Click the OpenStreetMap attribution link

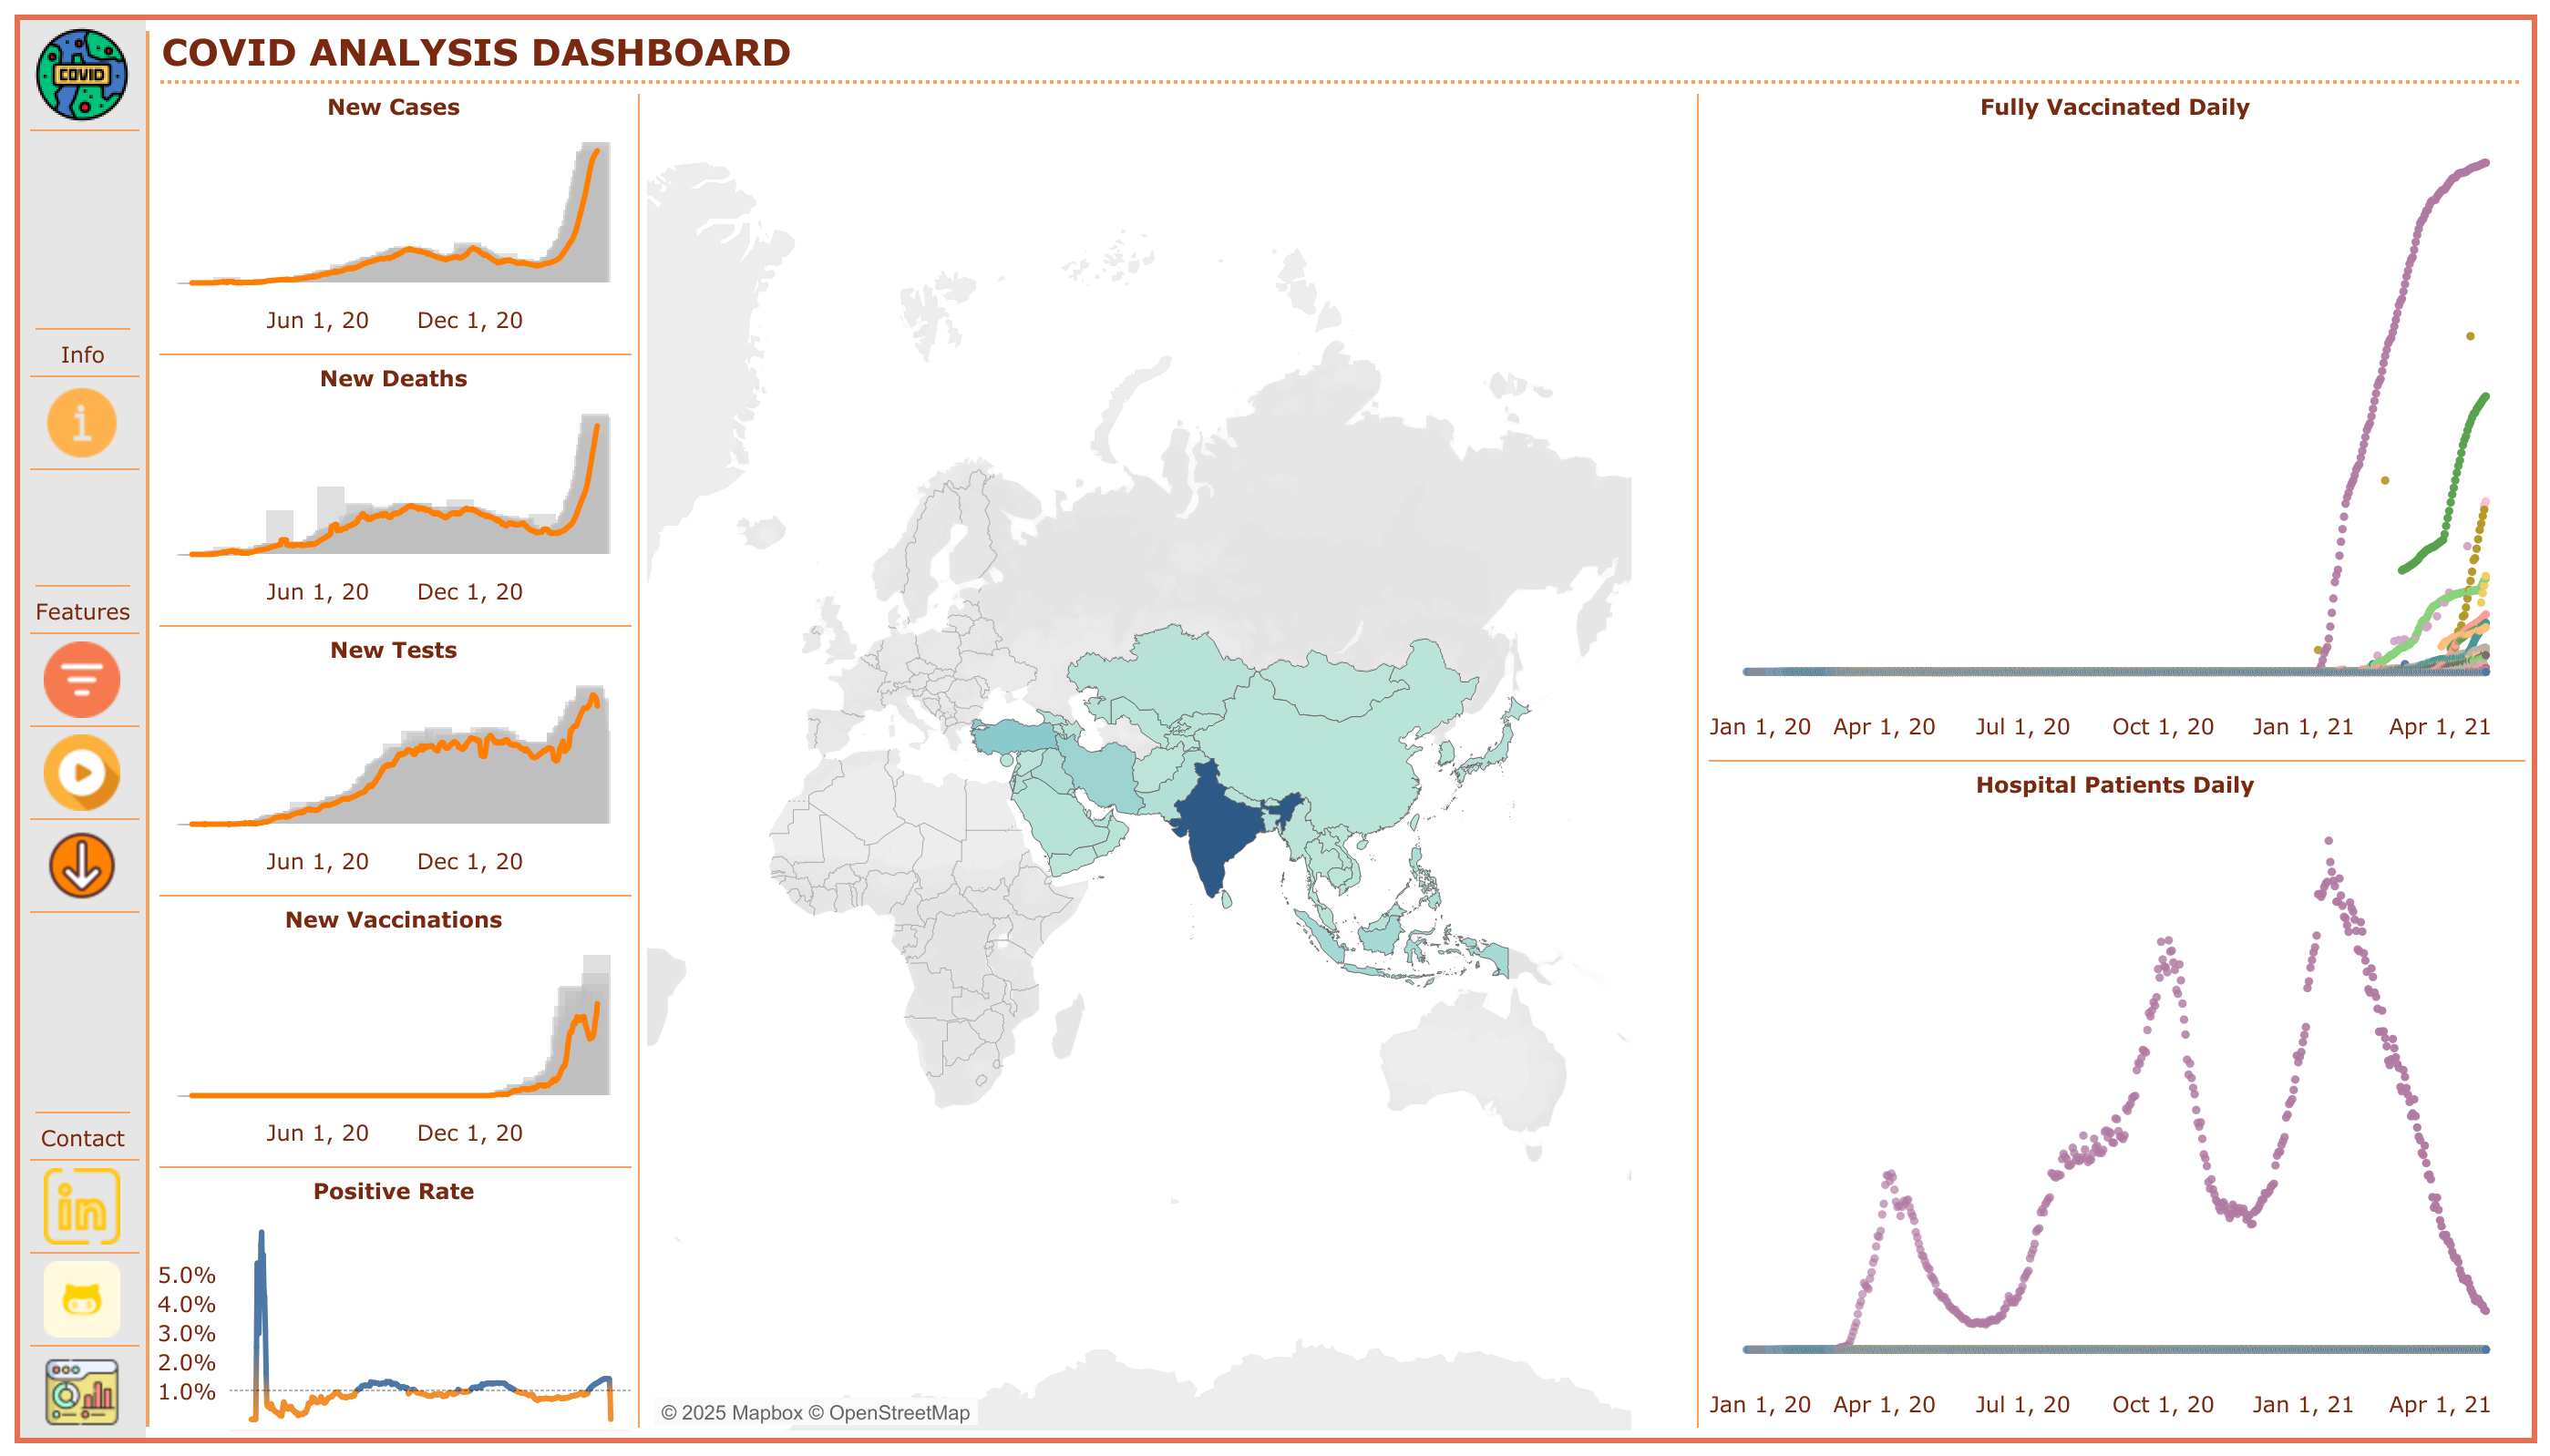coord(889,1413)
